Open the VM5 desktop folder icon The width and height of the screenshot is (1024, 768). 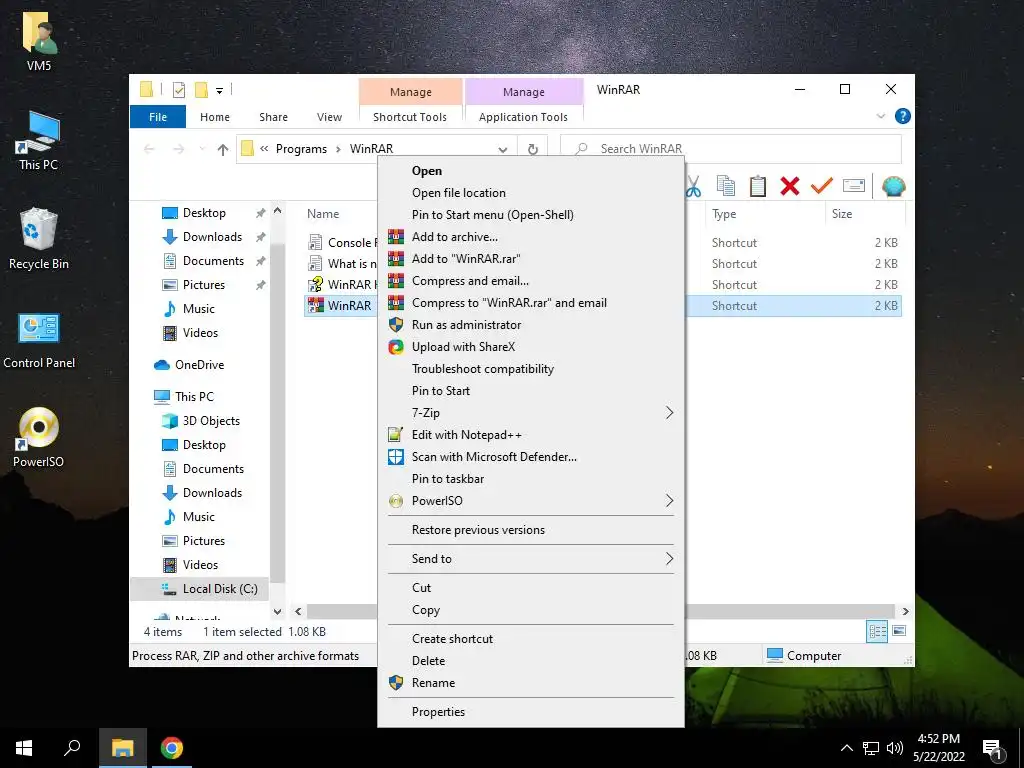(39, 40)
